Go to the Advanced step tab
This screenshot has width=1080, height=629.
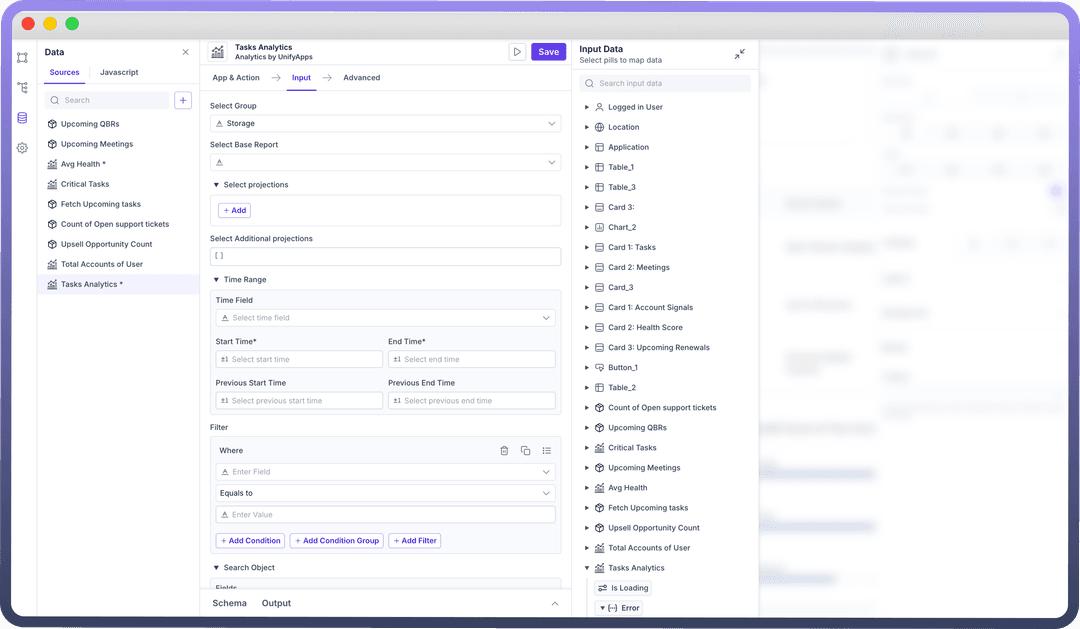[x=361, y=78]
